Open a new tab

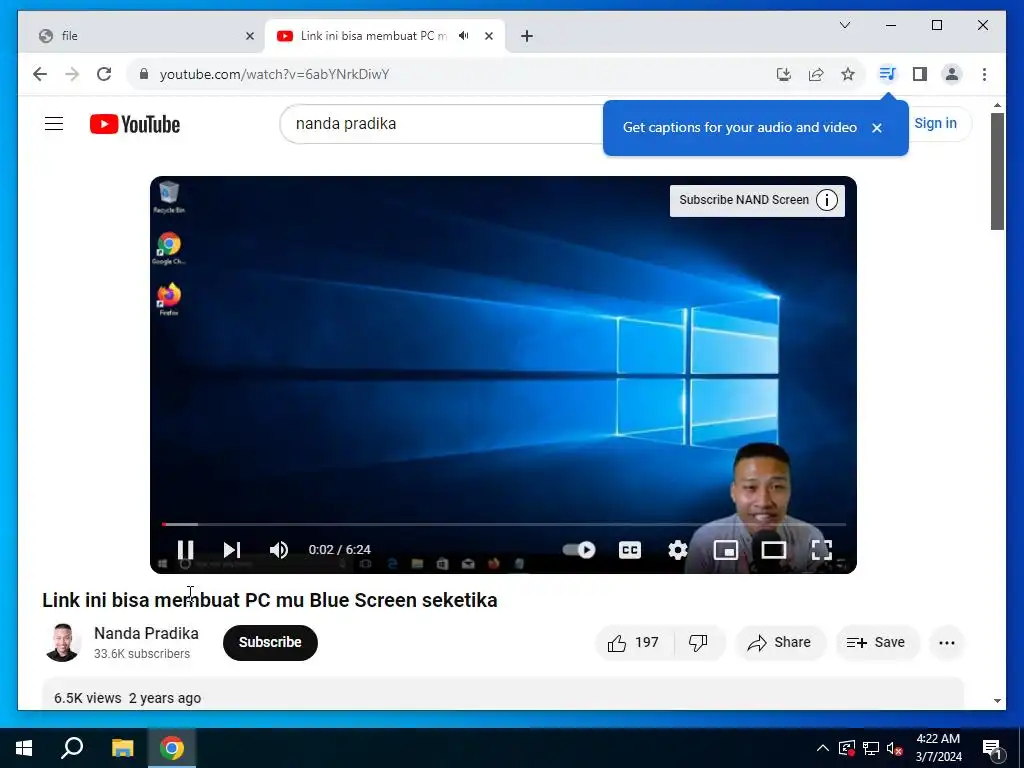coord(527,37)
